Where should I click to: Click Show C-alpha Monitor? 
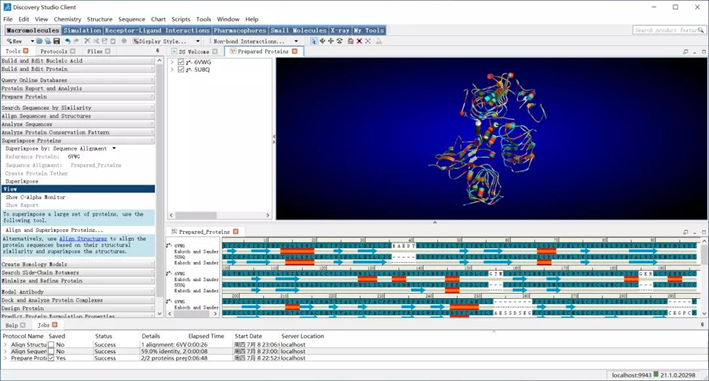pyautogui.click(x=35, y=197)
